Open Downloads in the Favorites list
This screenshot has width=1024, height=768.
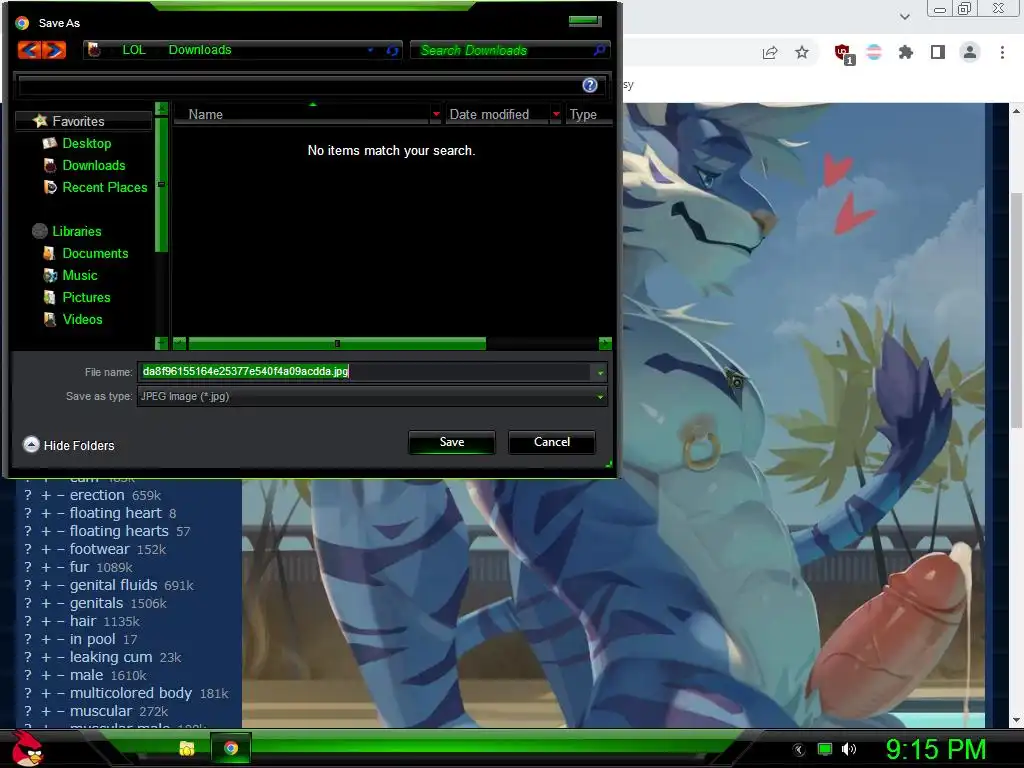(94, 165)
